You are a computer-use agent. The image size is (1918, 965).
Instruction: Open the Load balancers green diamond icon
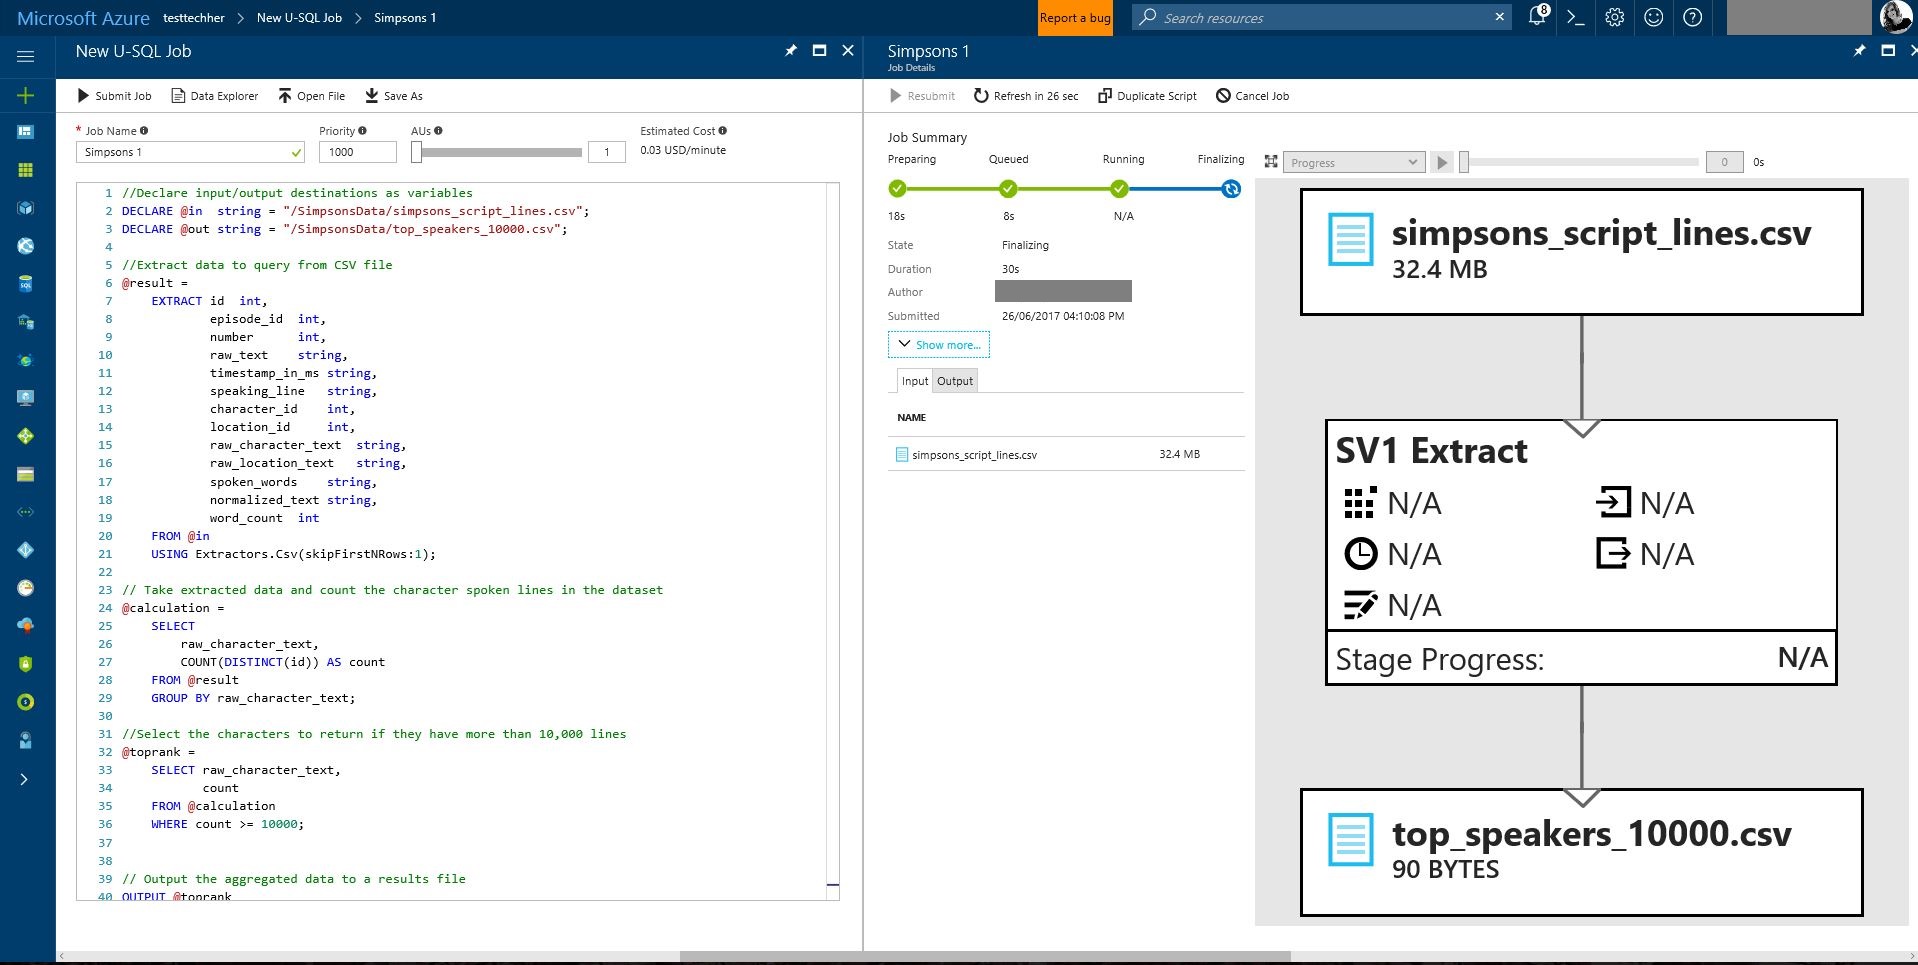pos(26,436)
